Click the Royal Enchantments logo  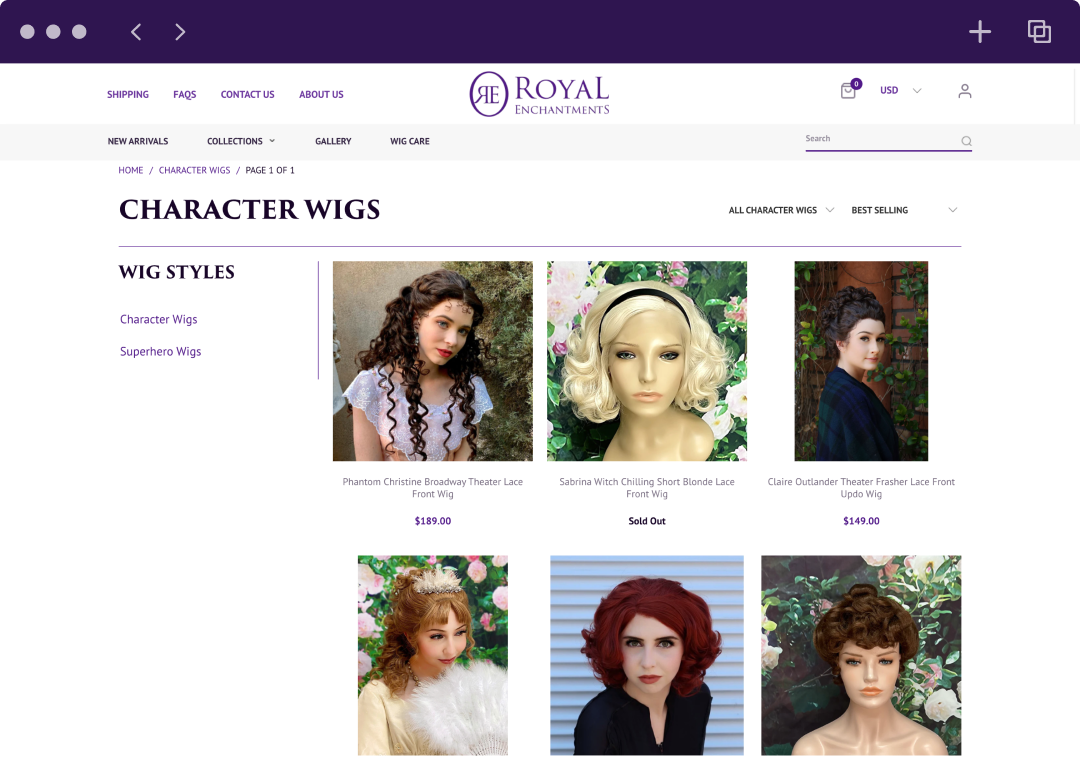pyautogui.click(x=539, y=94)
